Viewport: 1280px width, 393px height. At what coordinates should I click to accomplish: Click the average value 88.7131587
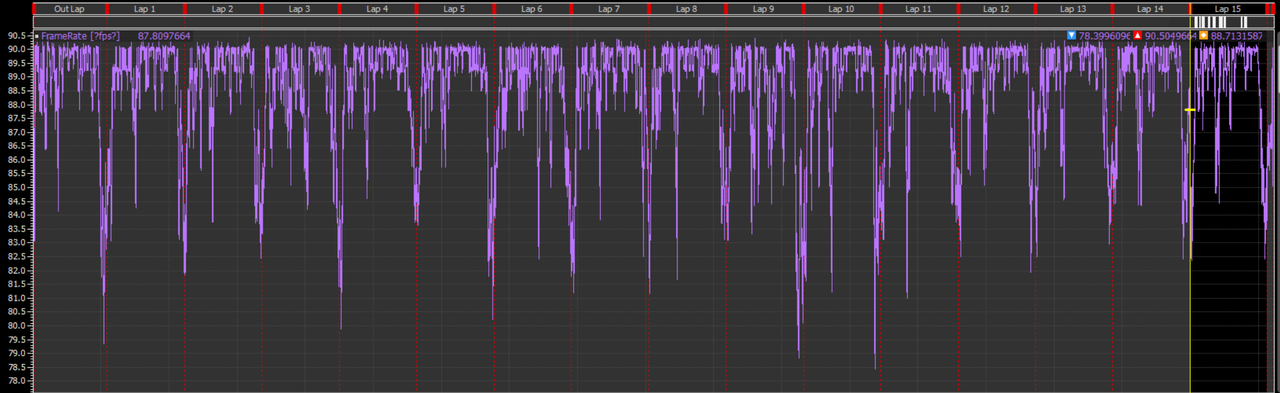(x=1237, y=36)
